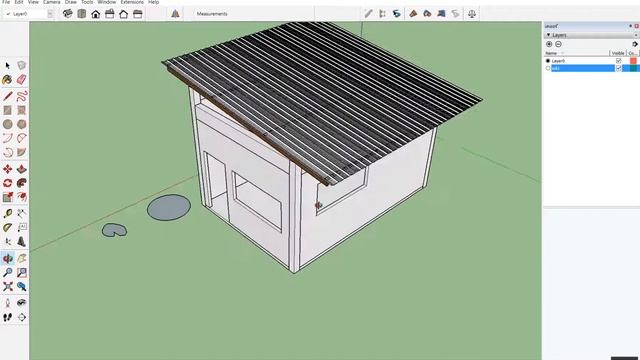Choose the Rotate tool
This screenshot has width=640, height=360.
7,183
